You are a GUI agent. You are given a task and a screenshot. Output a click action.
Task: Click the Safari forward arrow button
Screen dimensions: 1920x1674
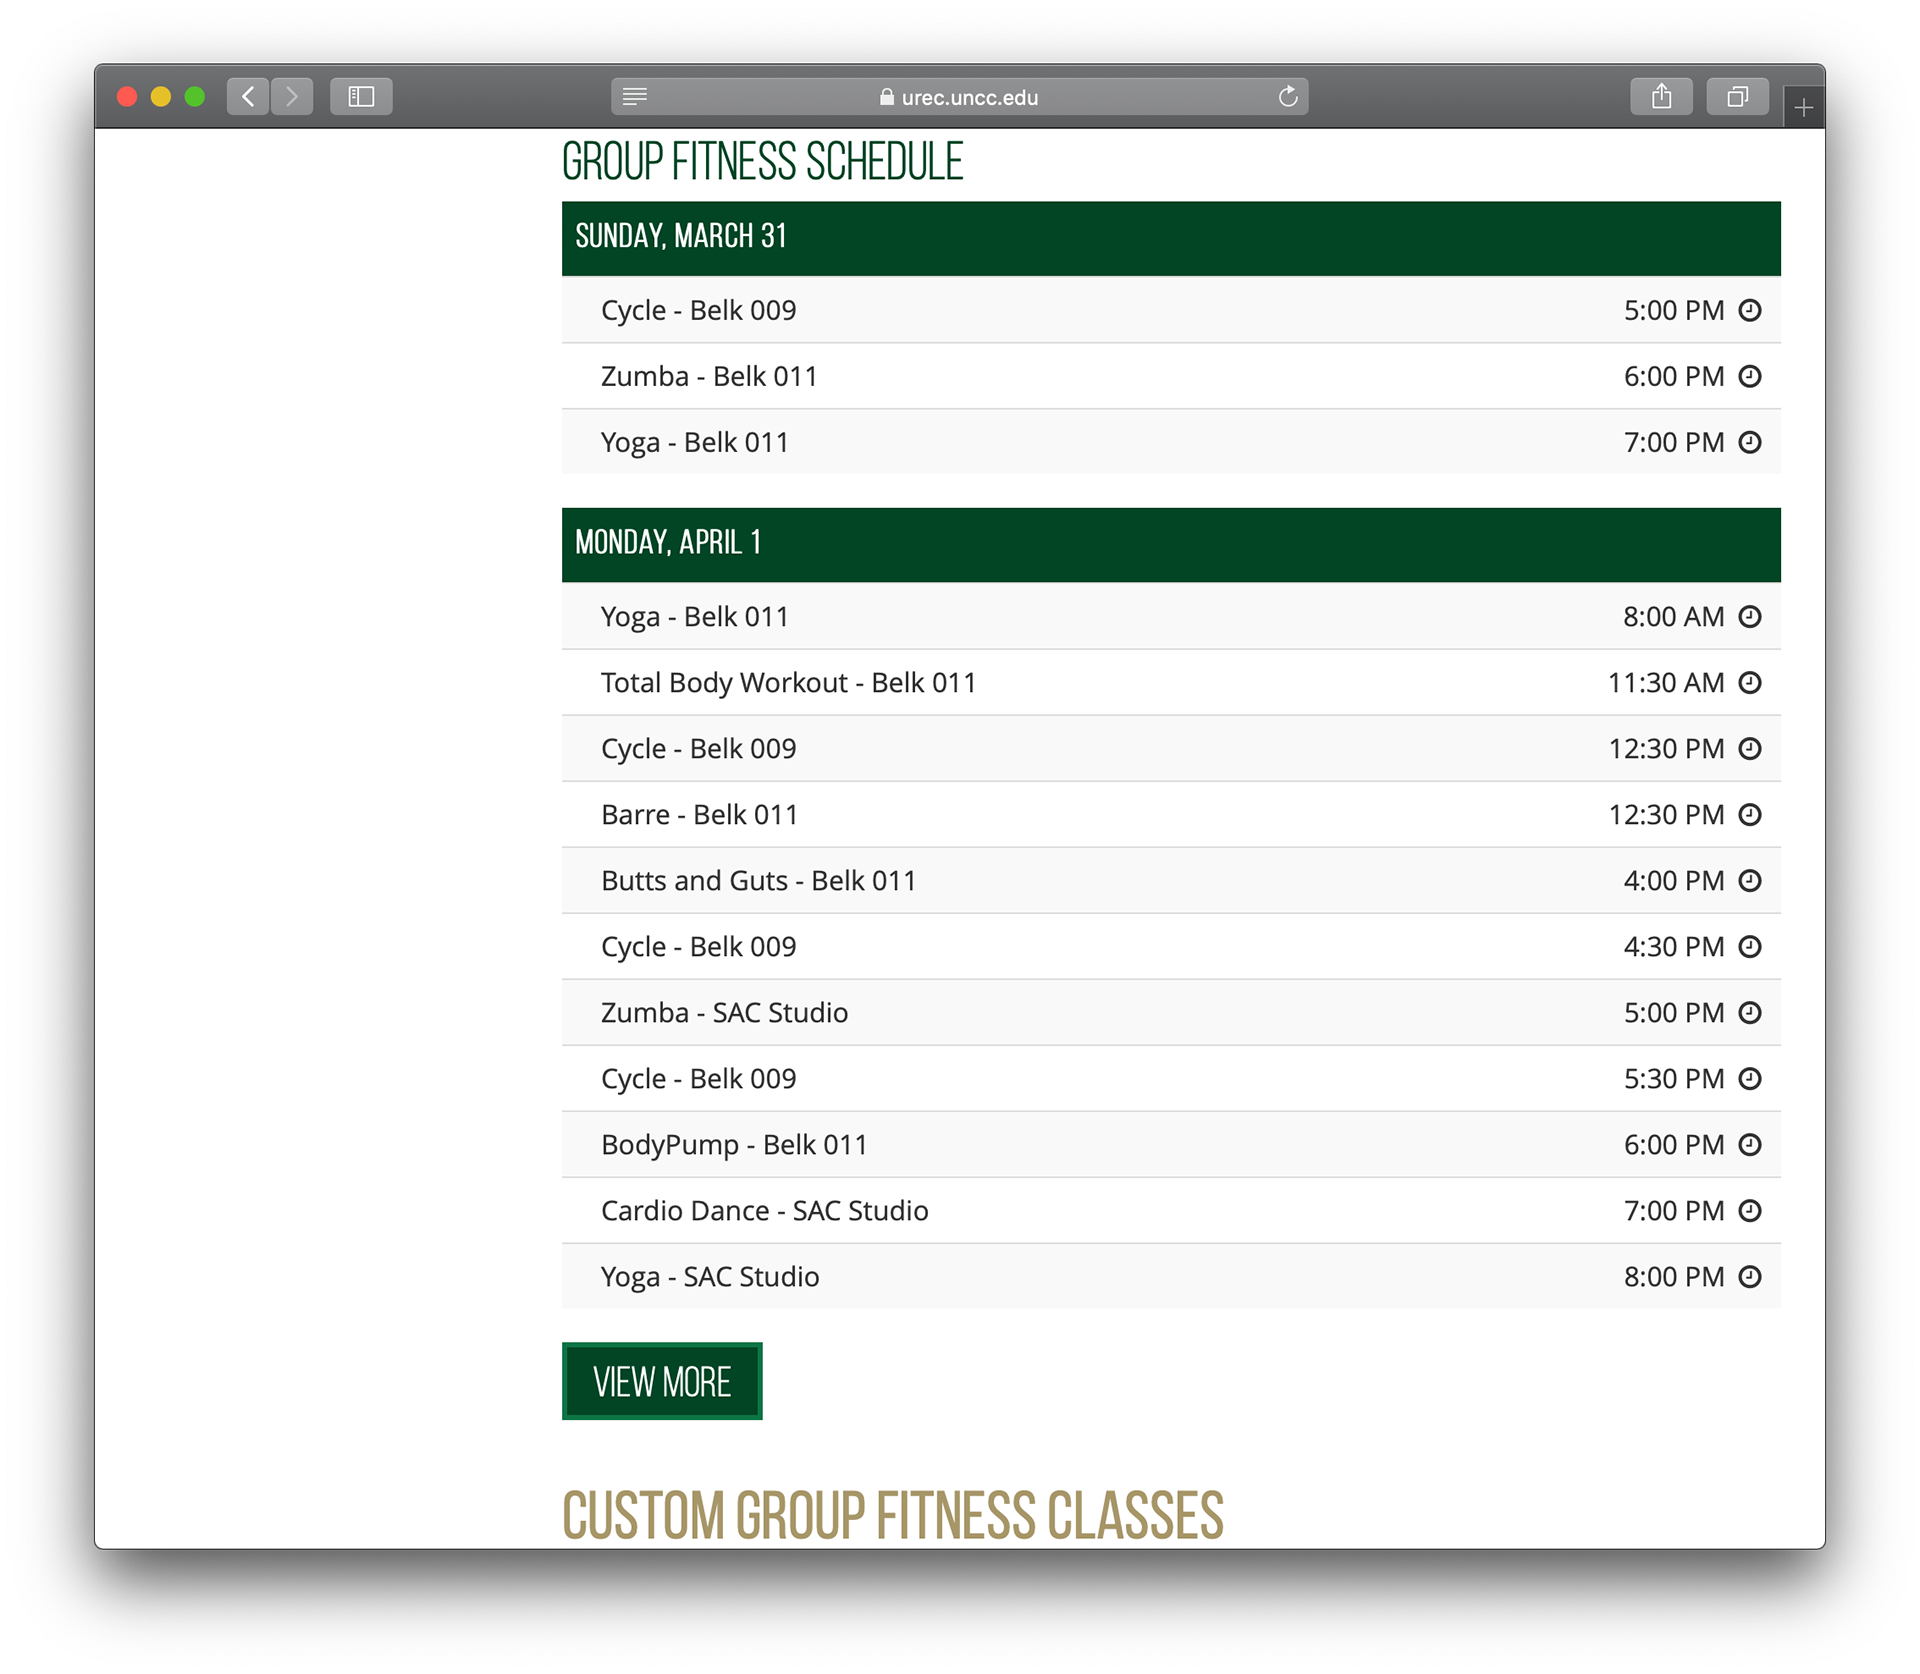coord(292,97)
